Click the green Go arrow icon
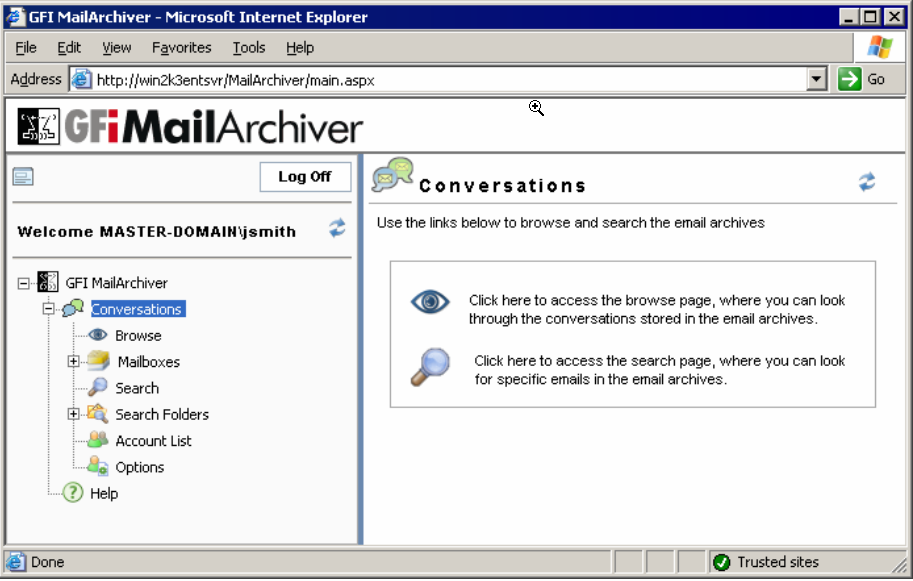 (x=850, y=79)
